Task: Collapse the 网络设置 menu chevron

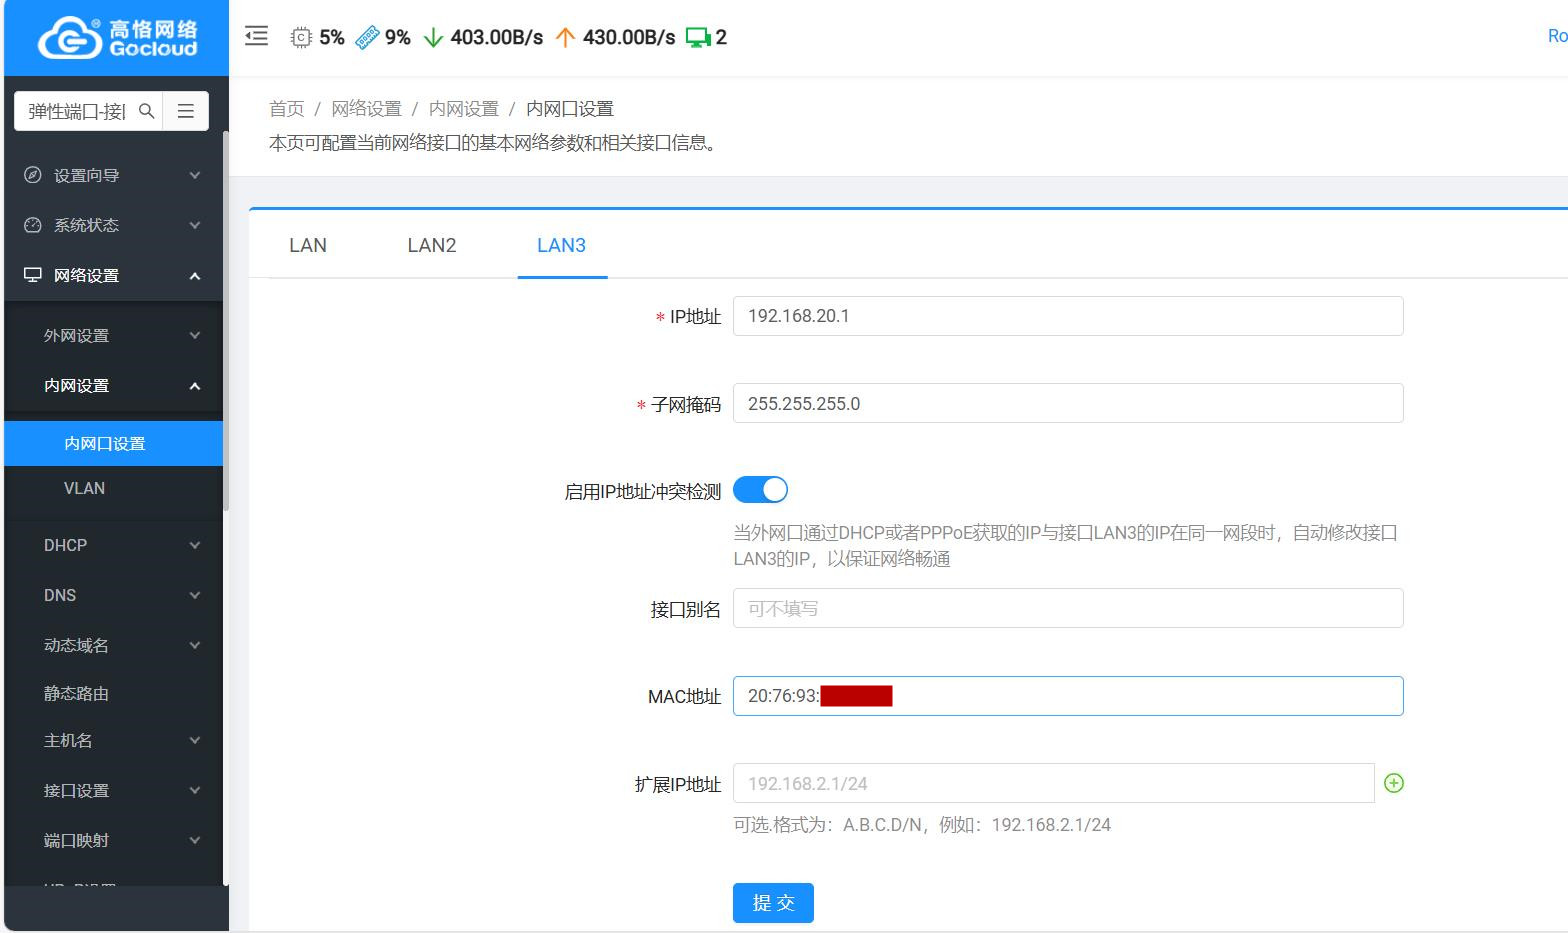Action: [x=195, y=275]
